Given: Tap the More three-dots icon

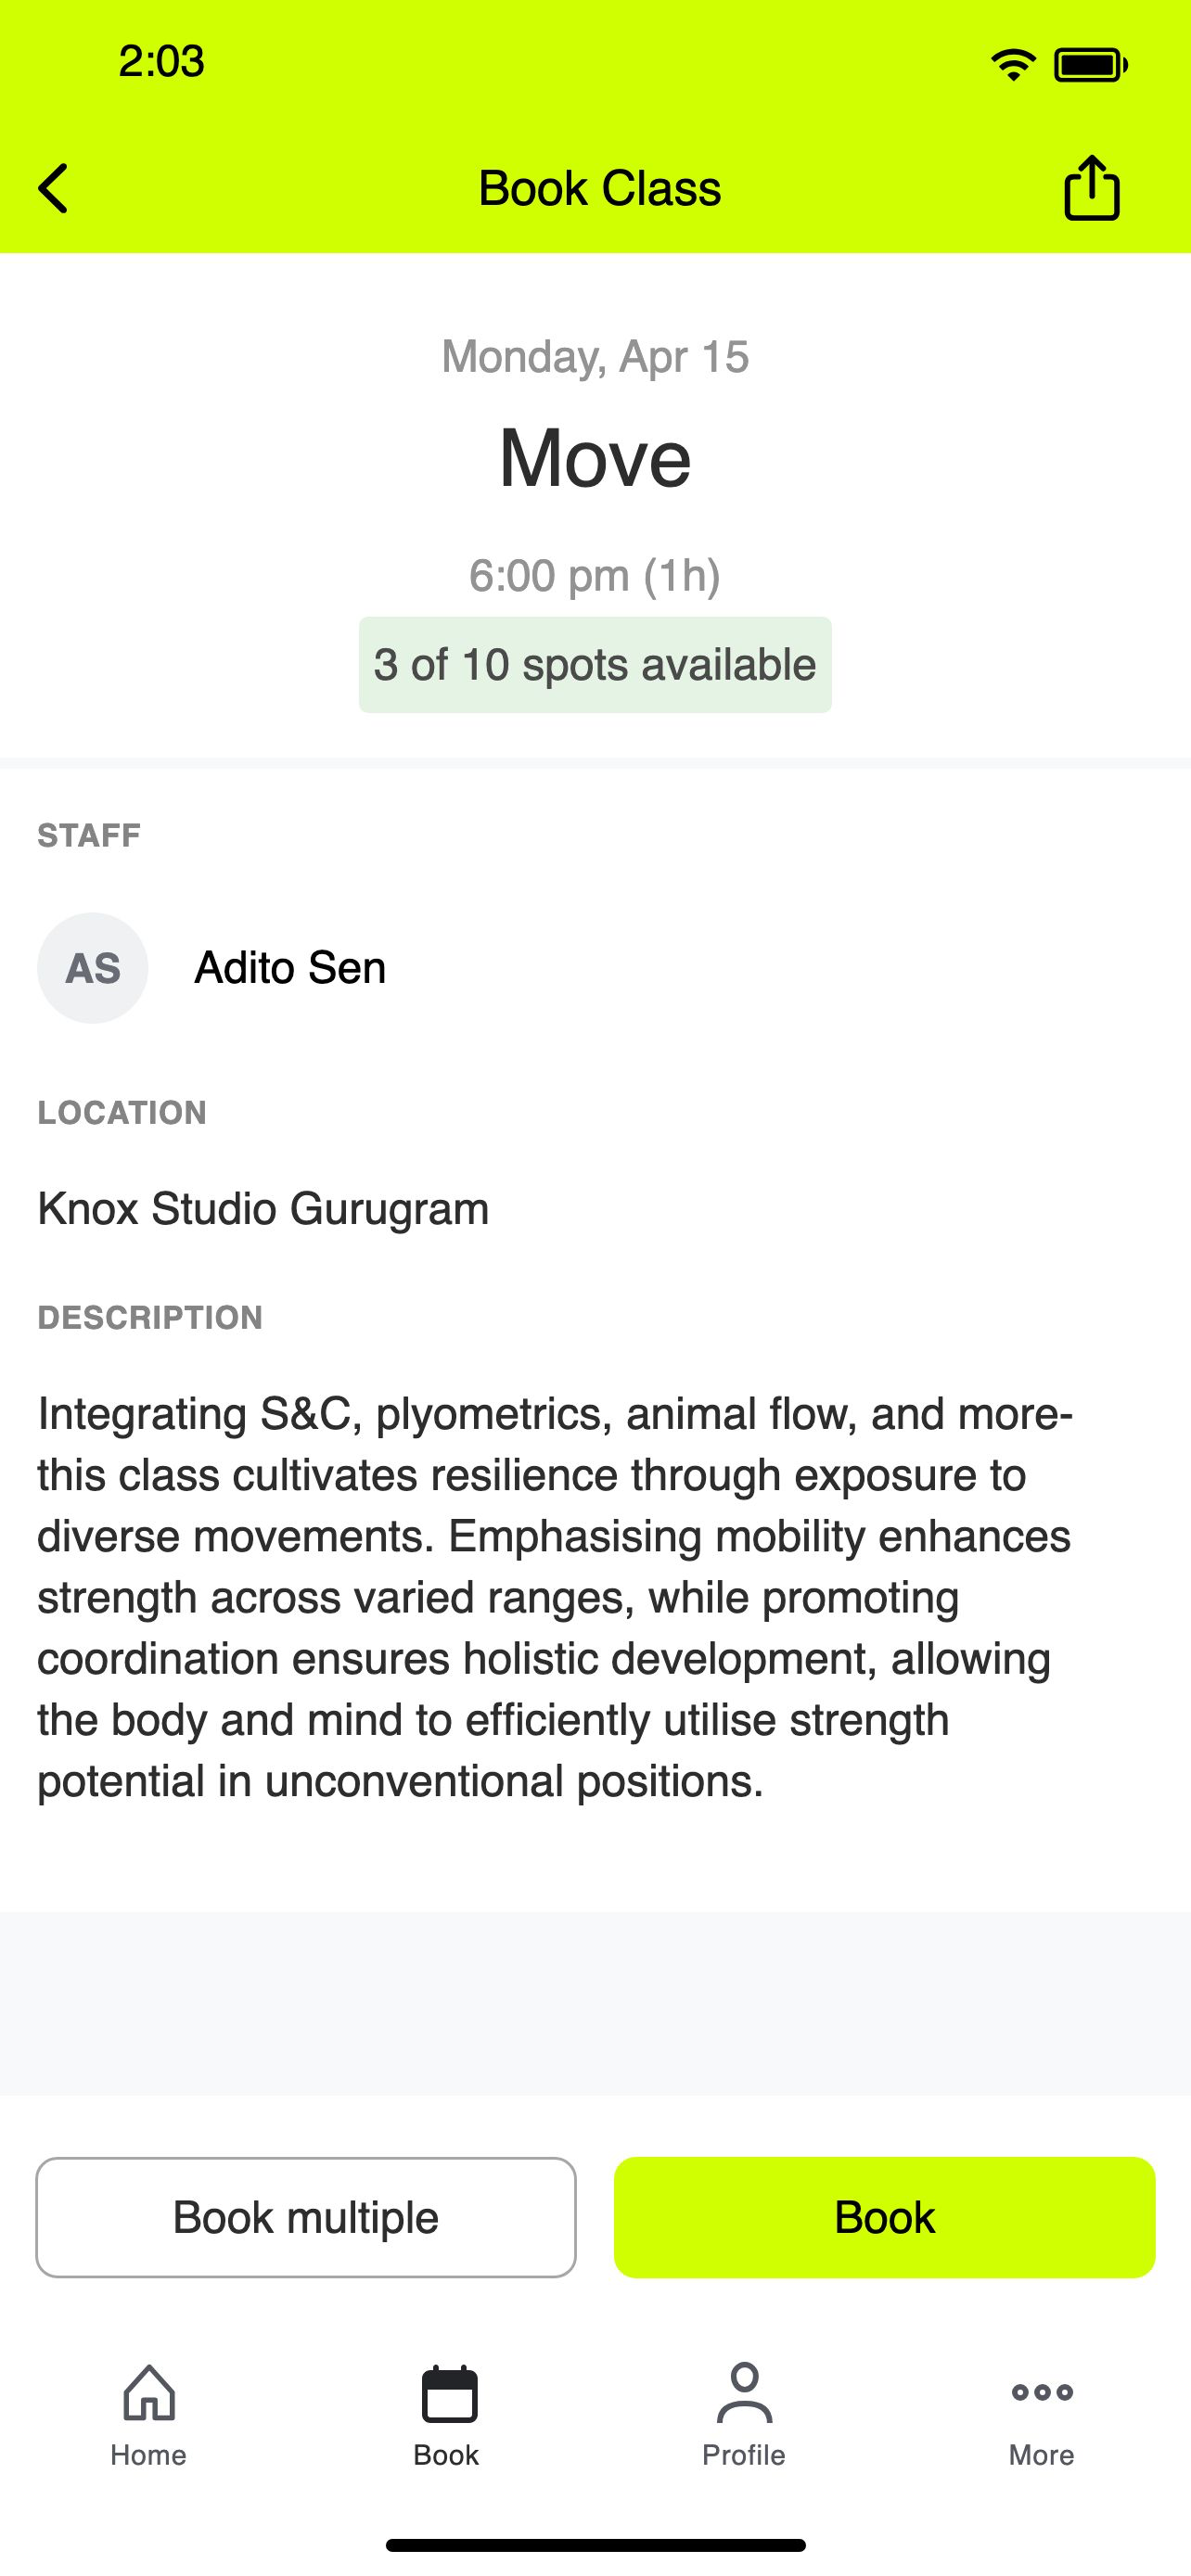Looking at the screenshot, I should click(1042, 2392).
